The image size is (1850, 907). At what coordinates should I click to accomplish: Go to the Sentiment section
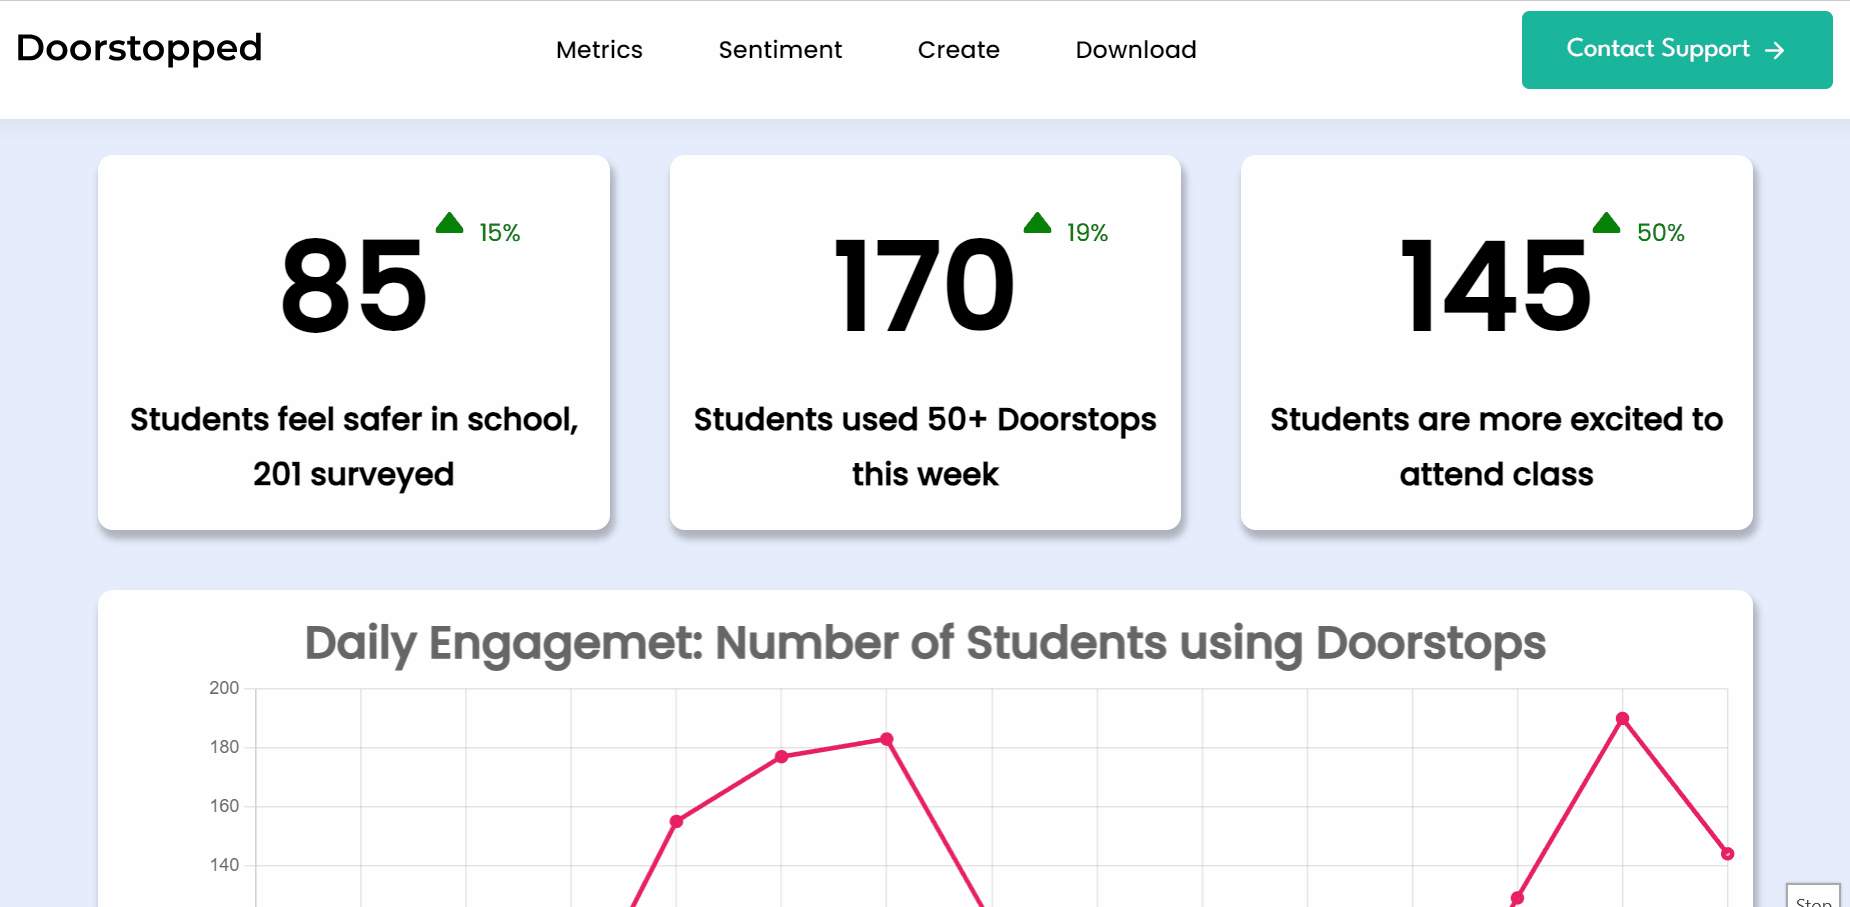click(780, 50)
